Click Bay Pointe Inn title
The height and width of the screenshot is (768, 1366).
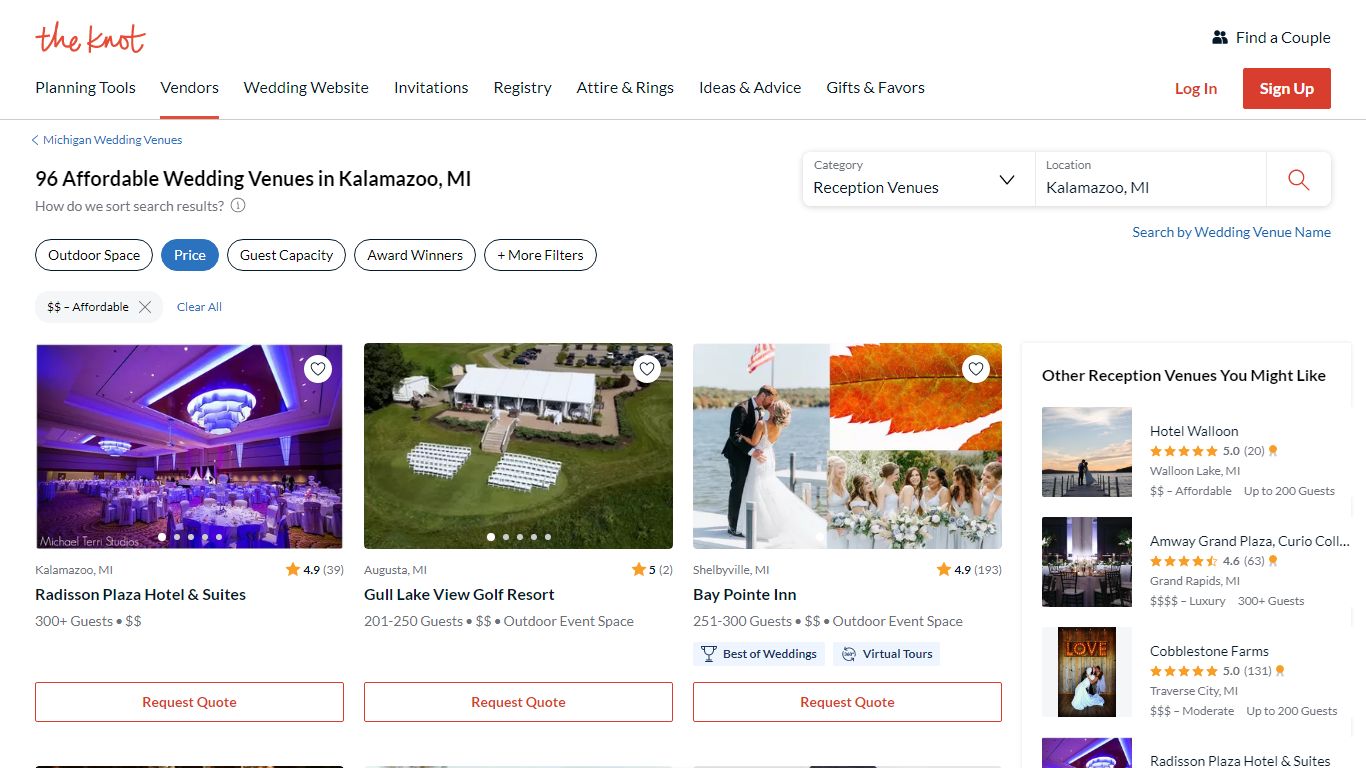click(x=744, y=594)
